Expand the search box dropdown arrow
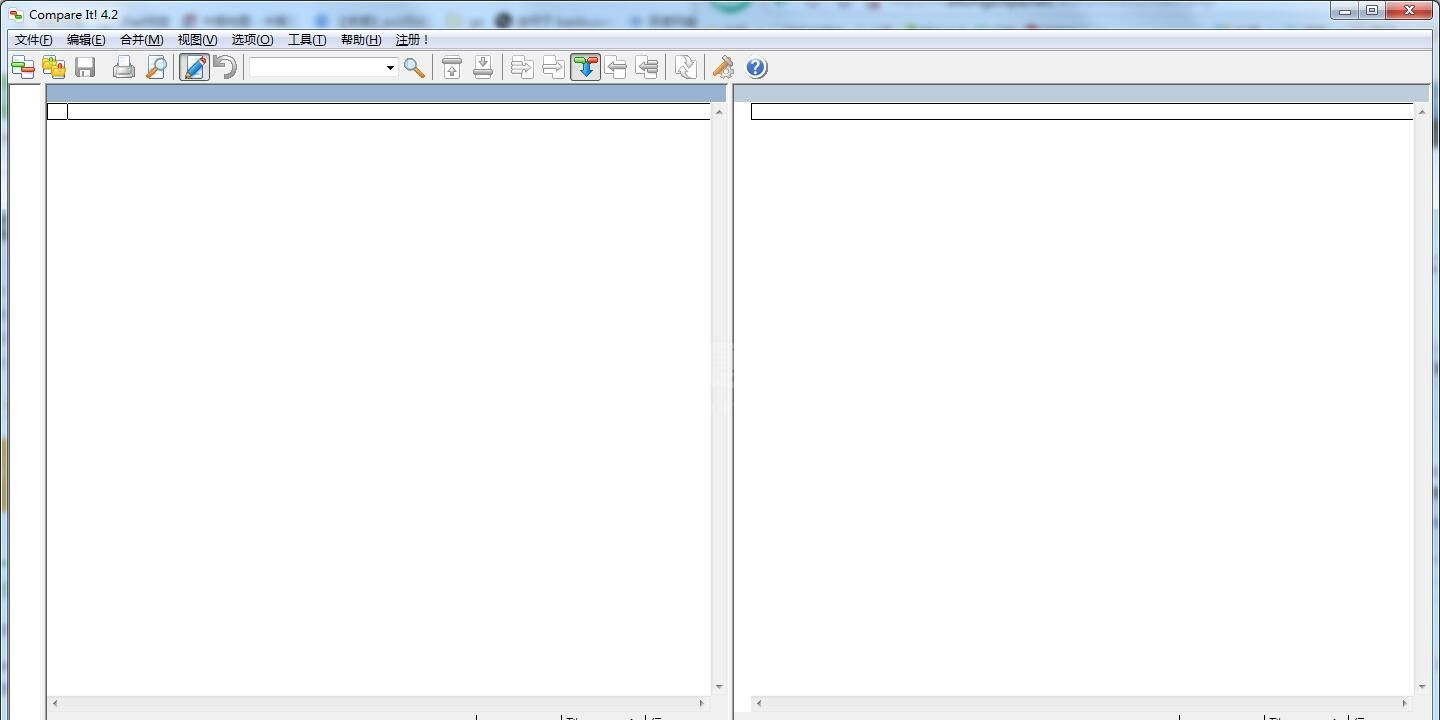The image size is (1440, 720). [x=390, y=67]
